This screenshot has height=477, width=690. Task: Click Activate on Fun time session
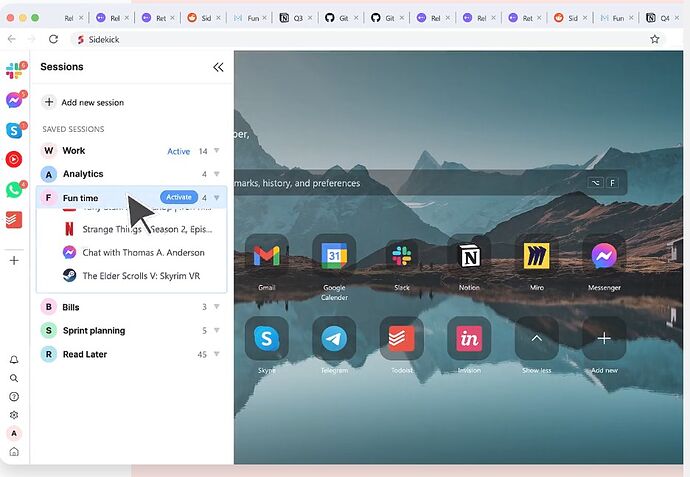pyautogui.click(x=179, y=197)
